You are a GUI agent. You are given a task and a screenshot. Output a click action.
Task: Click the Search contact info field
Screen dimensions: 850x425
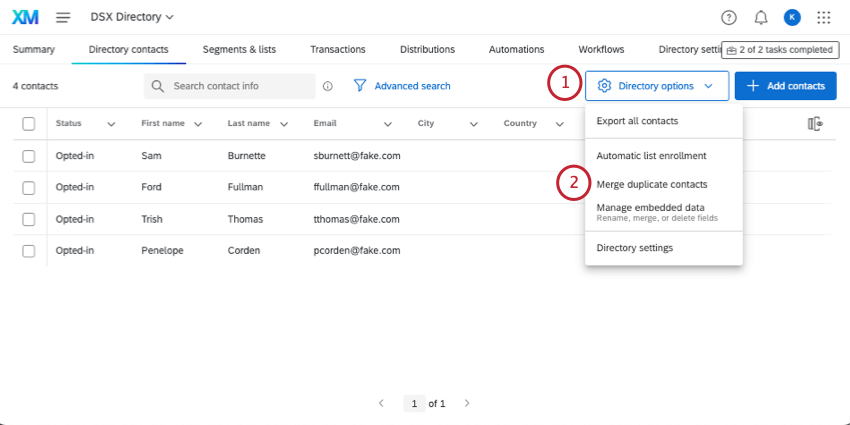click(240, 86)
